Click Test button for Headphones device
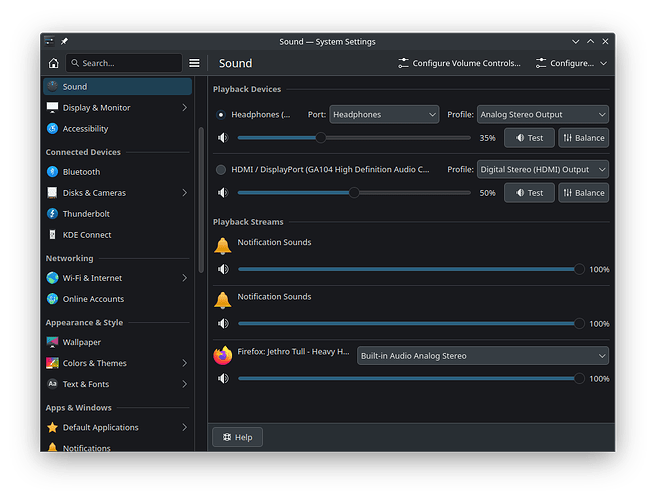 (529, 138)
